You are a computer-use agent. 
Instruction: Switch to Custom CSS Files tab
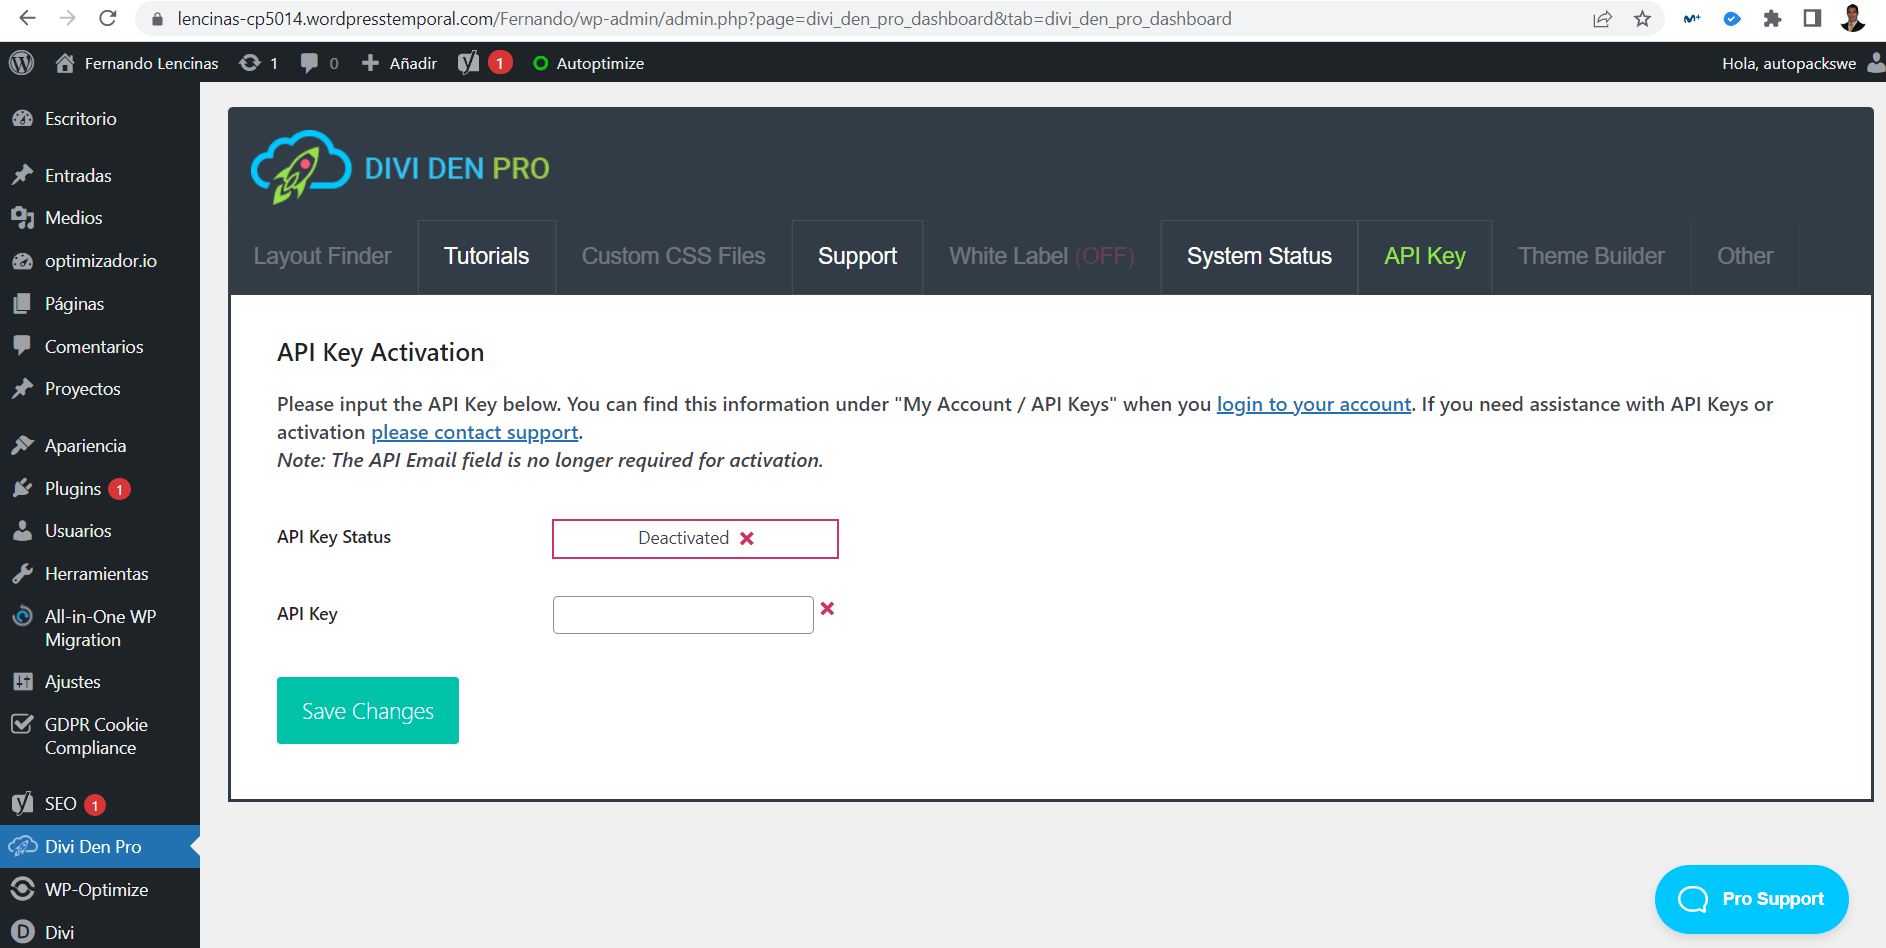tap(674, 257)
